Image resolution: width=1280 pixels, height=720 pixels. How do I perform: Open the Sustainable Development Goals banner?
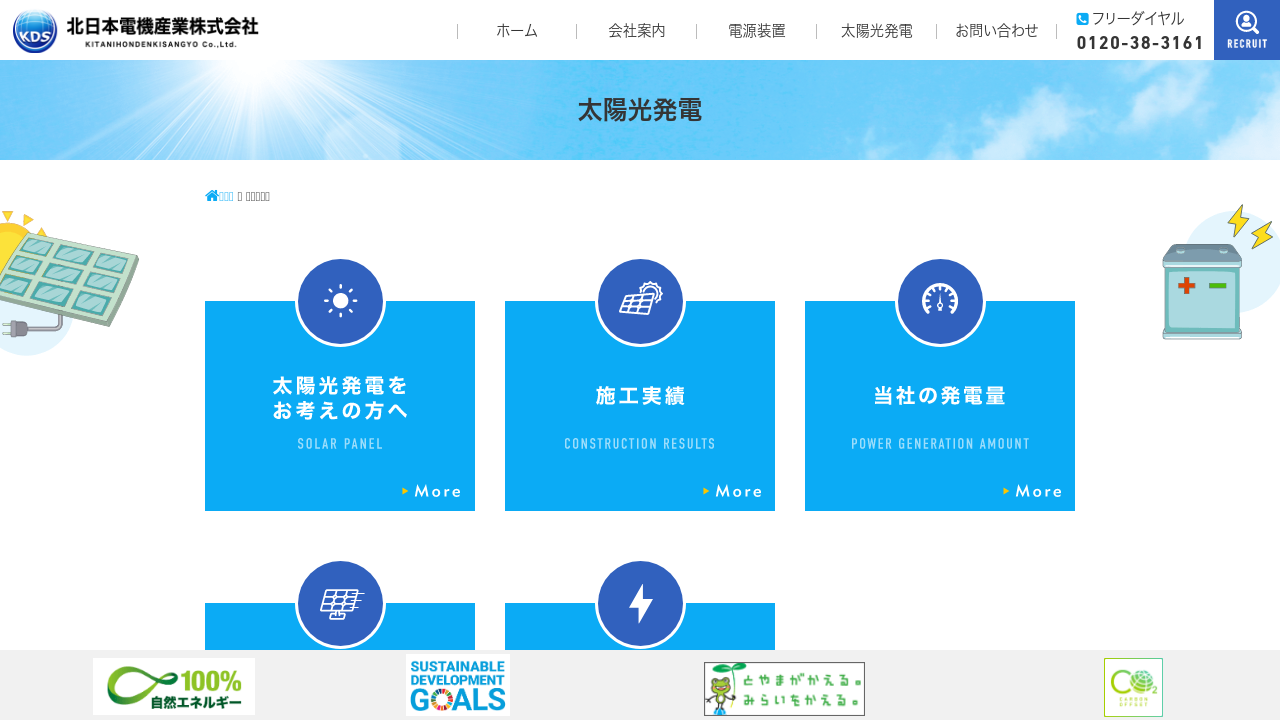point(458,686)
